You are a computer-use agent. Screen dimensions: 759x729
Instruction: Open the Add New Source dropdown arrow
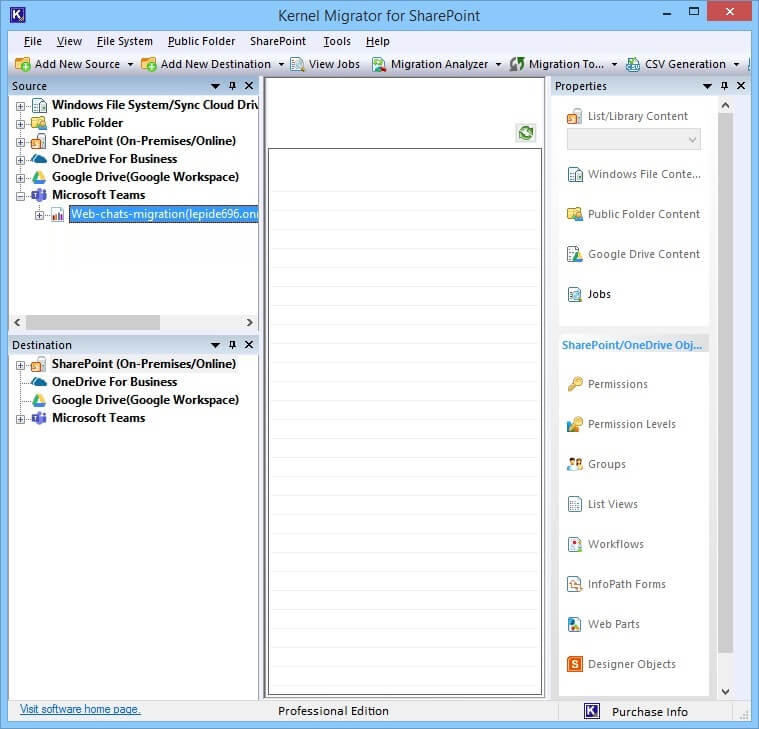[x=130, y=64]
